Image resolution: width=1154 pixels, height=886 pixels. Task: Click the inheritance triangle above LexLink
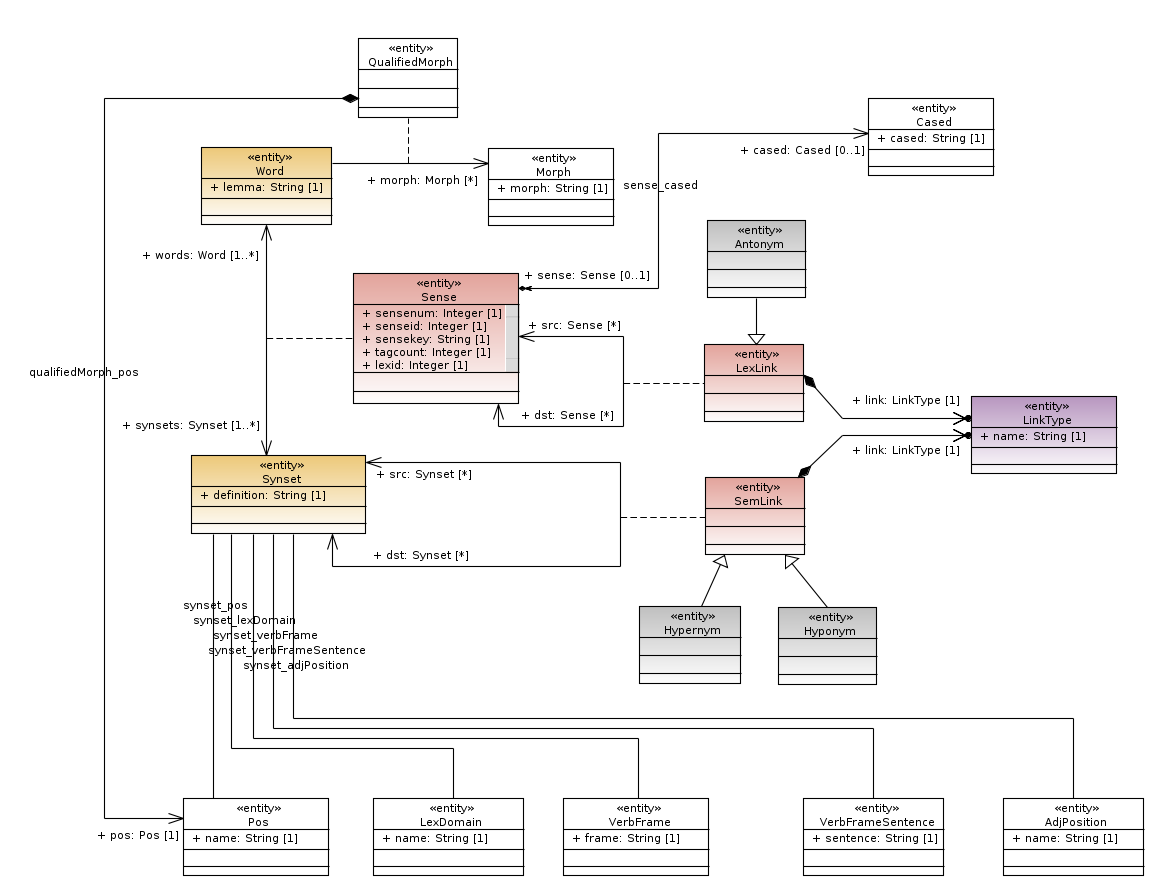click(x=757, y=339)
